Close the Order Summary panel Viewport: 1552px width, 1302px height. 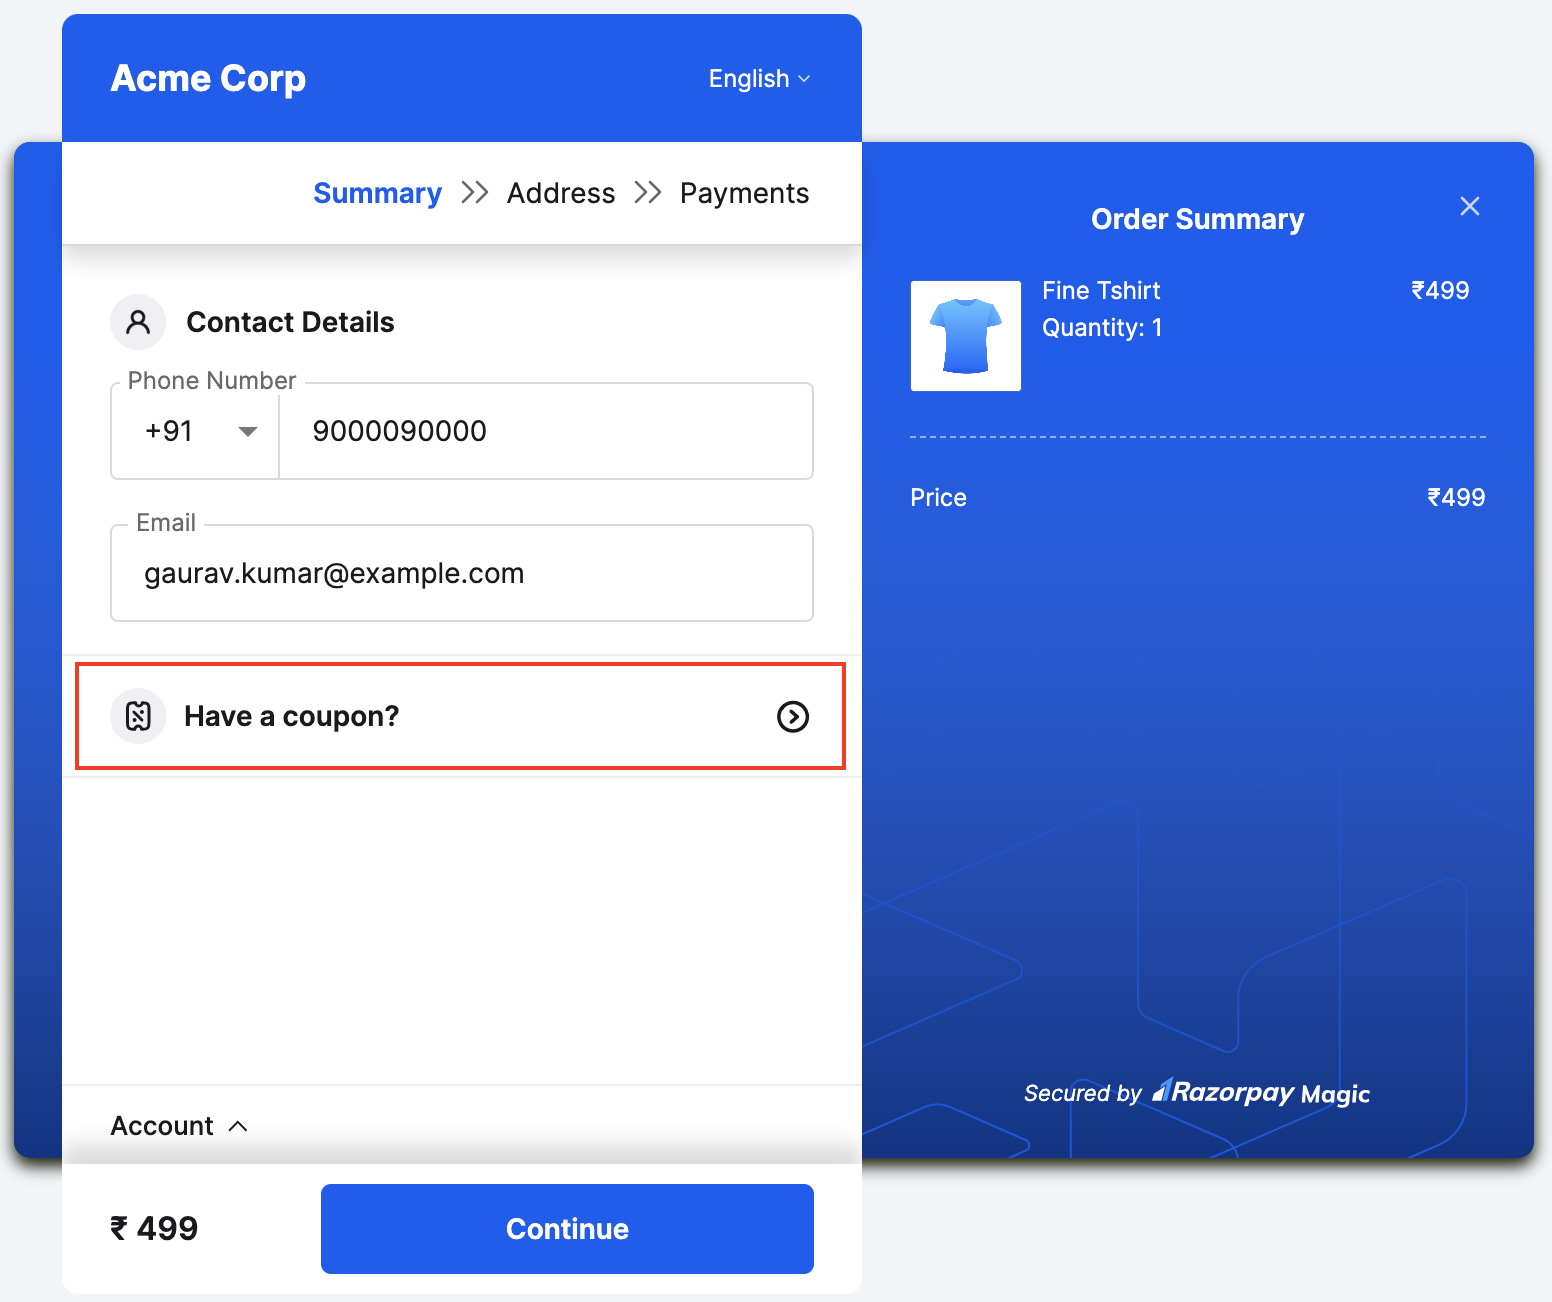click(x=1469, y=206)
